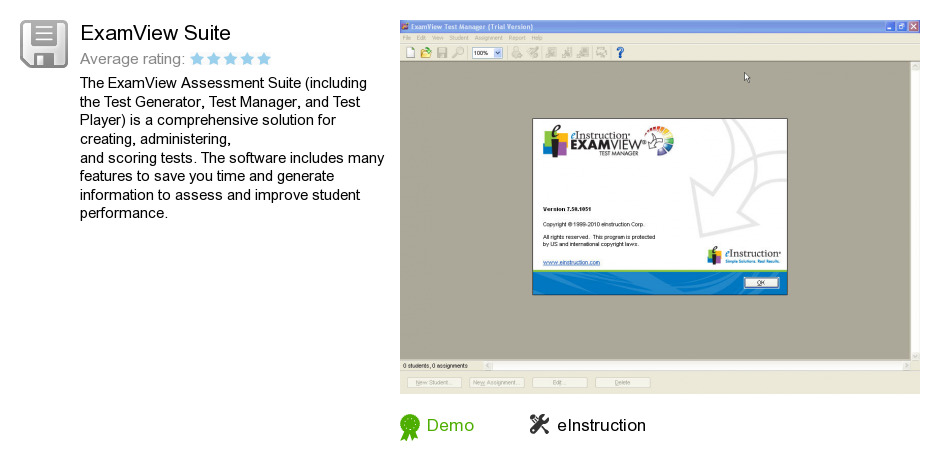Click the third rating star
The height and width of the screenshot is (471, 940).
point(230,59)
